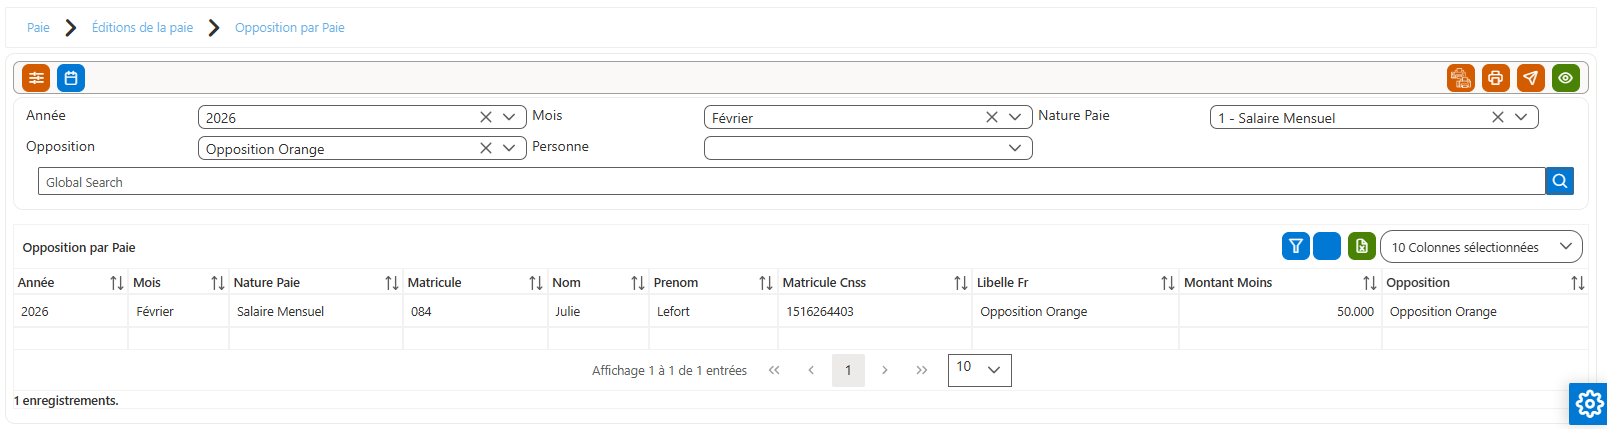
Task: Click the orange filter sliders icon
Action: (36, 78)
